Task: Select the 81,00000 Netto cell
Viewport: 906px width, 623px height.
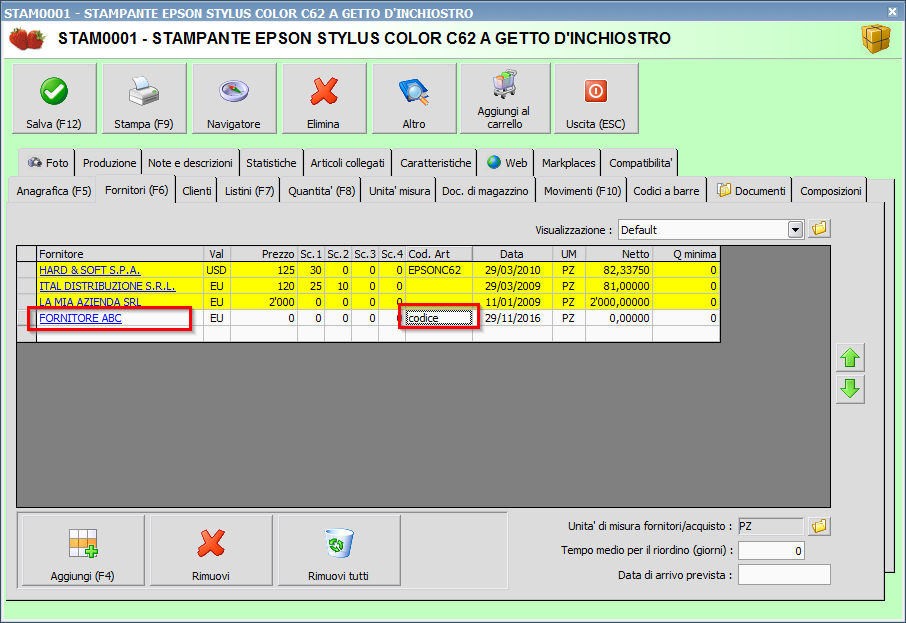Action: coord(619,286)
